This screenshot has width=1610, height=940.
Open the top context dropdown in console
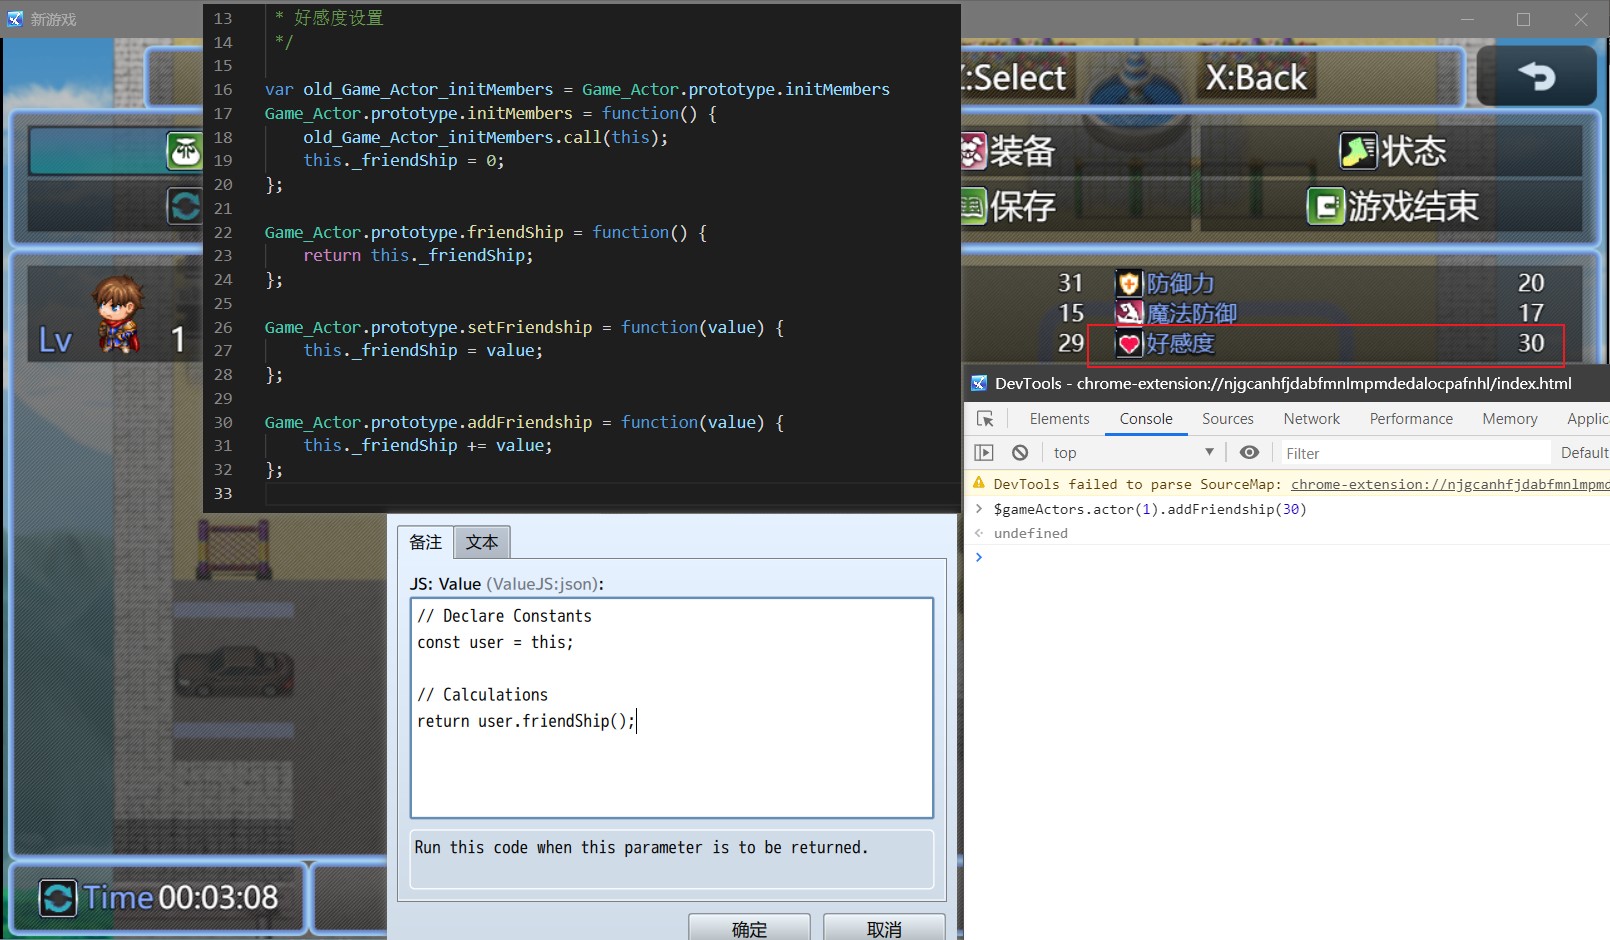click(1134, 453)
